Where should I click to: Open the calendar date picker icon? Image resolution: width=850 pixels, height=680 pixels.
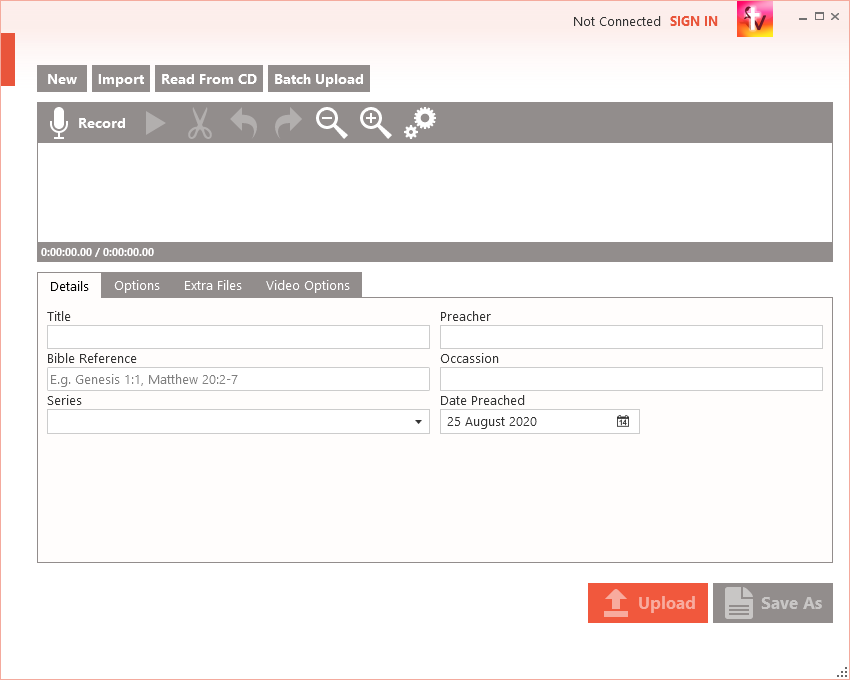tap(623, 421)
